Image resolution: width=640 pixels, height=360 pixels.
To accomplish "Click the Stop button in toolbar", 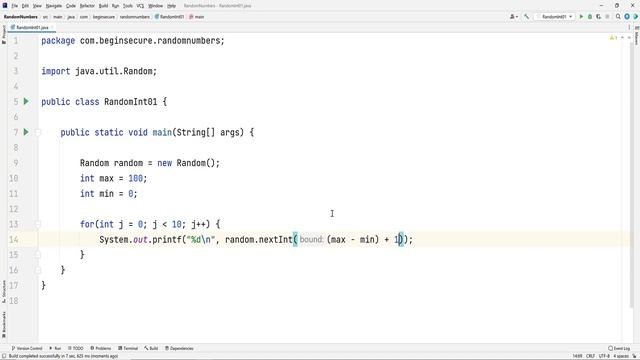I will [x=607, y=17].
